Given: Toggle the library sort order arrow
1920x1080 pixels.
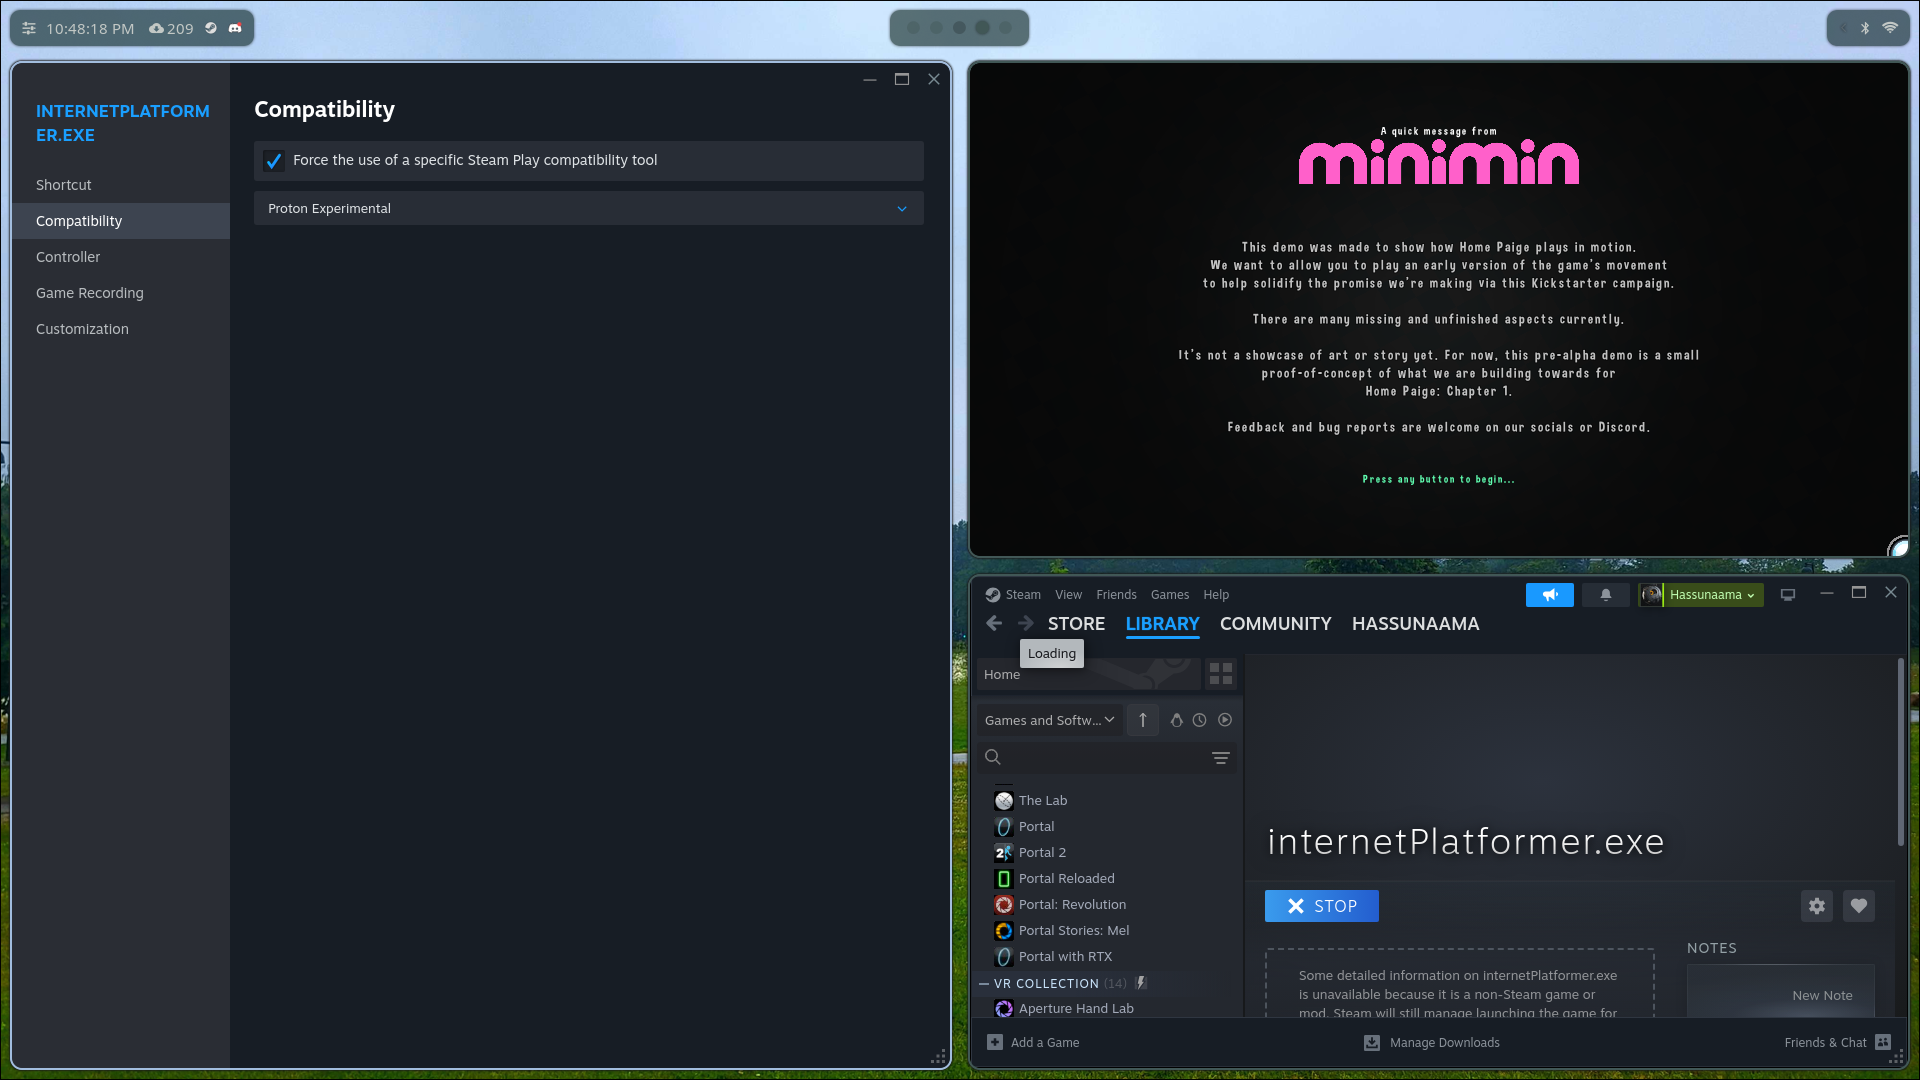Looking at the screenshot, I should [1142, 719].
